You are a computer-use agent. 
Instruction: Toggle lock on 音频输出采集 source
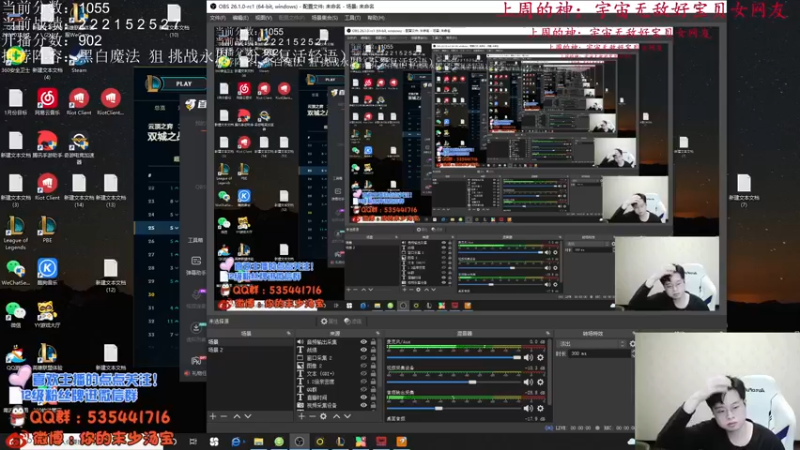click(373, 342)
